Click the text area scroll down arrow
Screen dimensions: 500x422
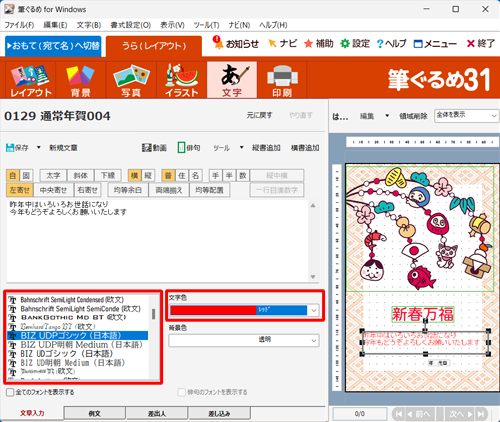313,277
